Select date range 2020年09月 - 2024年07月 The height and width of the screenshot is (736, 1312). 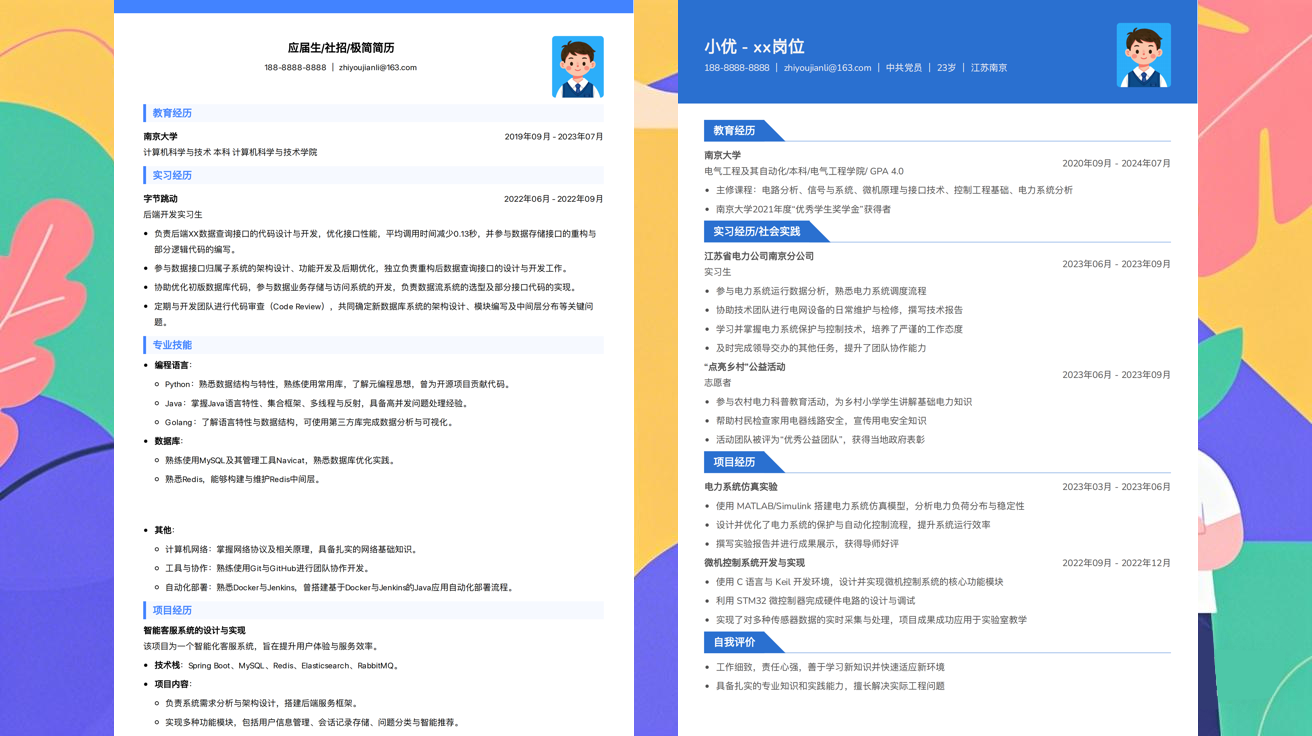click(x=1116, y=163)
